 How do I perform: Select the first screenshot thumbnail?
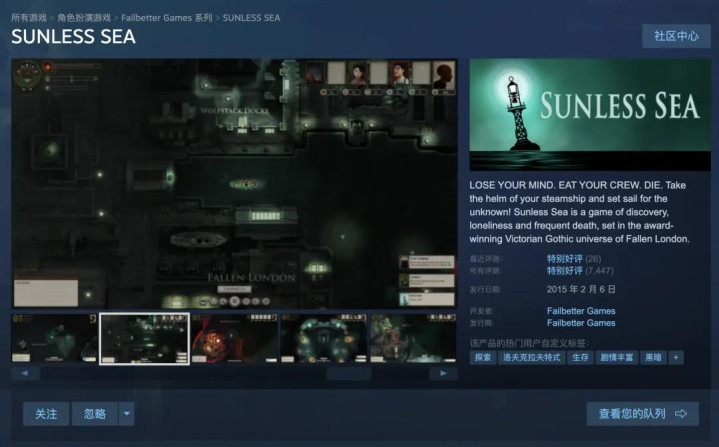[x=55, y=339]
